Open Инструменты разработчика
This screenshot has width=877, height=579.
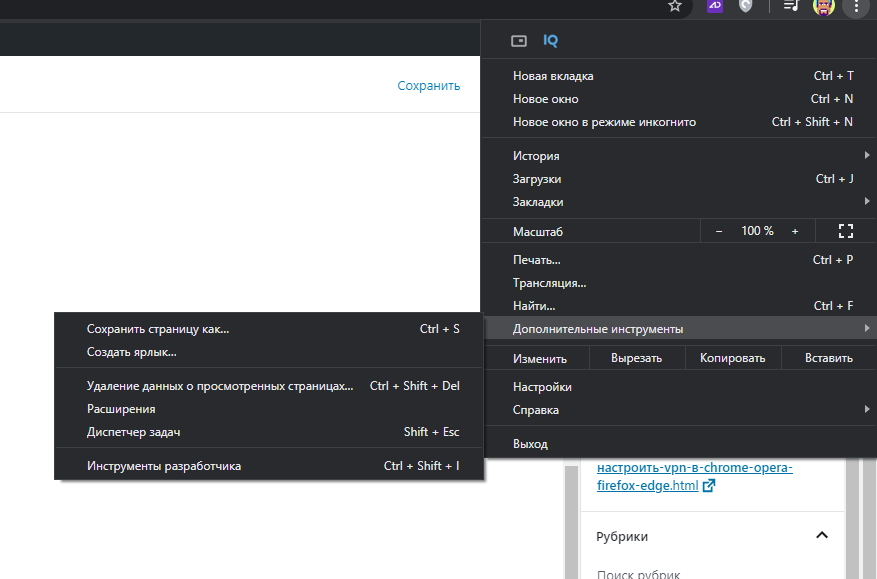pos(268,466)
